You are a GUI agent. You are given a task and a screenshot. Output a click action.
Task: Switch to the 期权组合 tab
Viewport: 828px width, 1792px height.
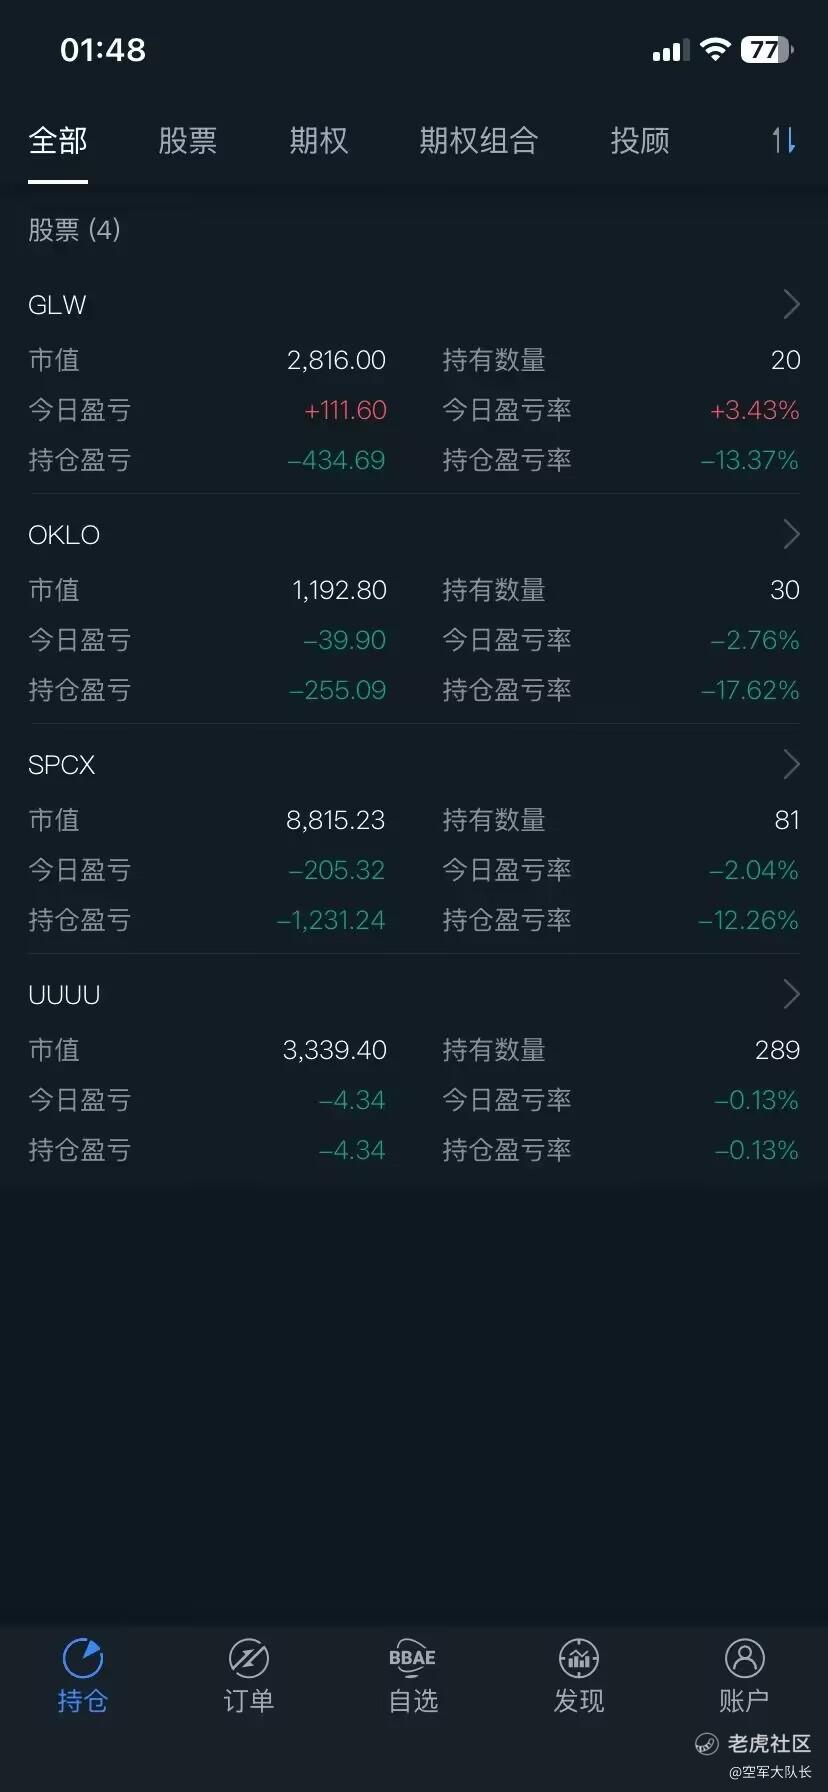(479, 141)
